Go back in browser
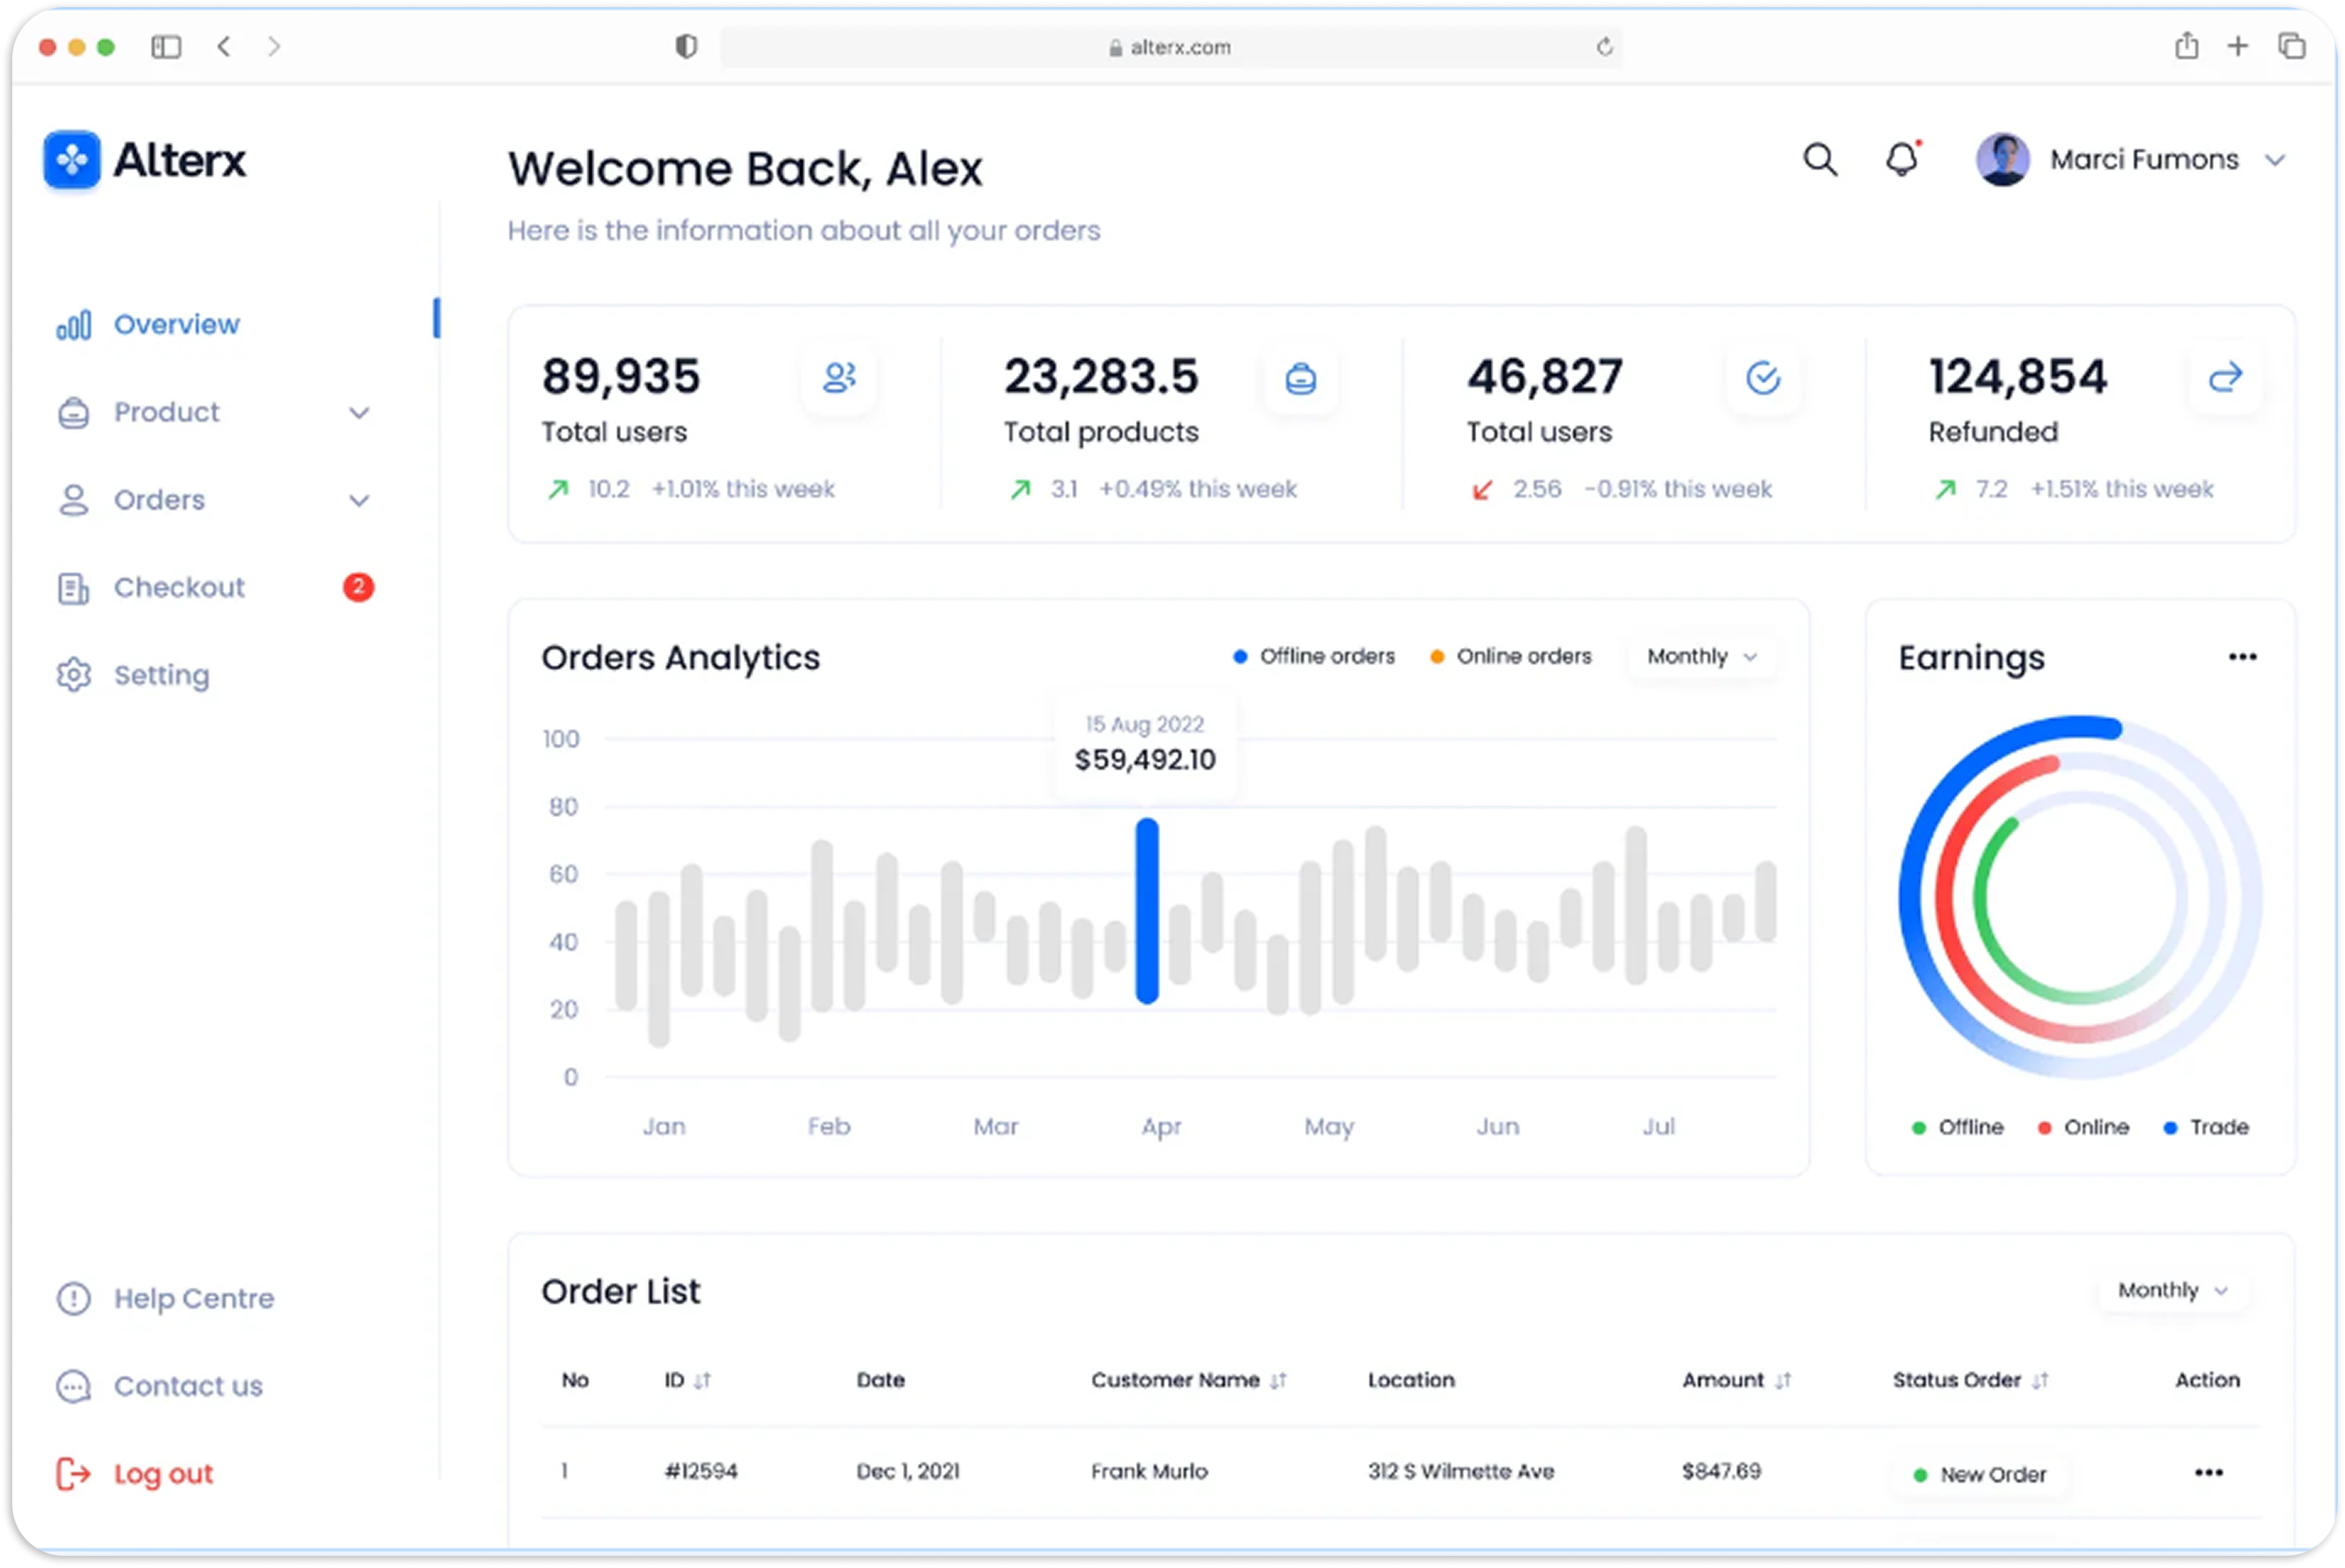2345x1568 pixels. coord(224,46)
